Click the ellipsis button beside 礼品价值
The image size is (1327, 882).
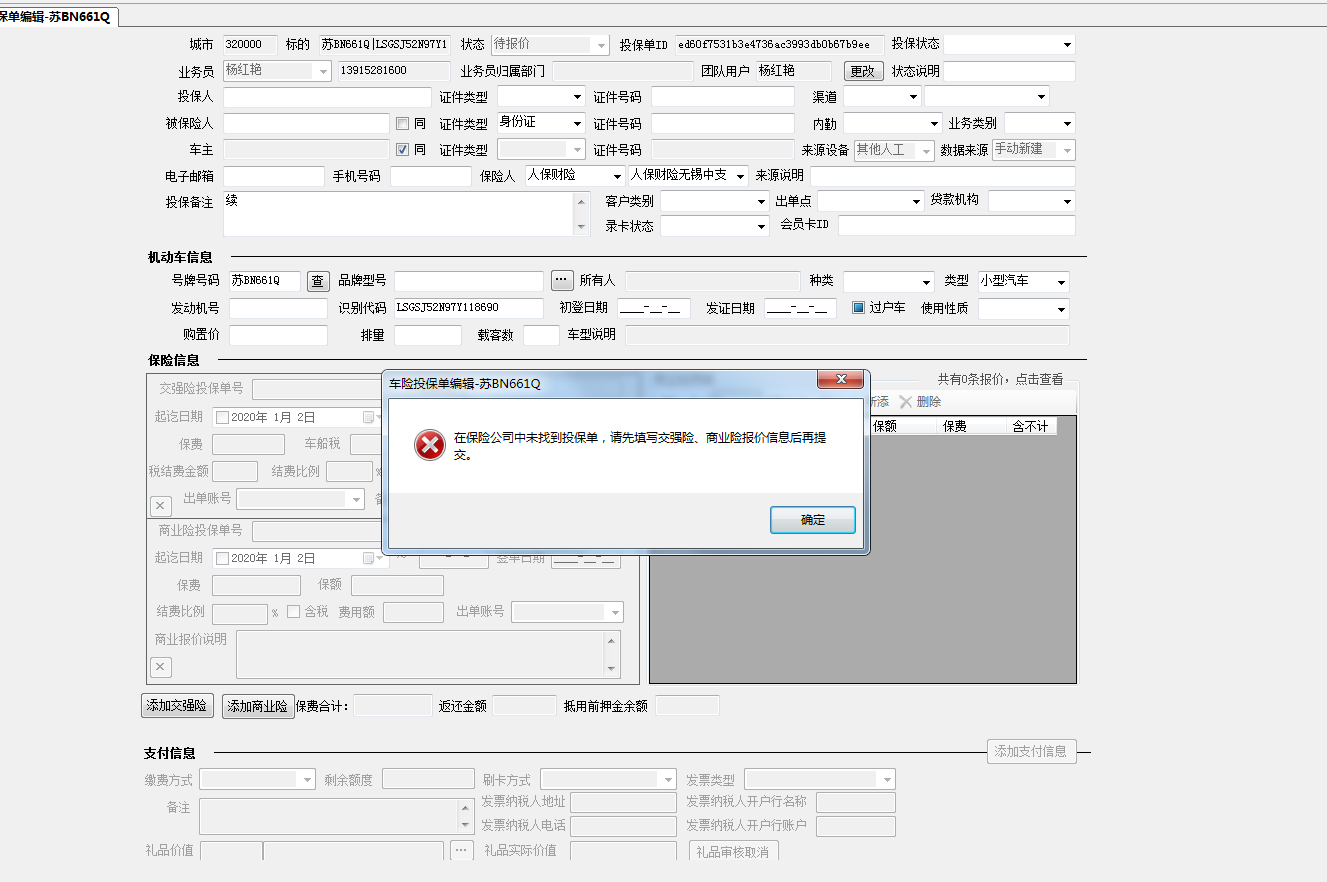(461, 850)
